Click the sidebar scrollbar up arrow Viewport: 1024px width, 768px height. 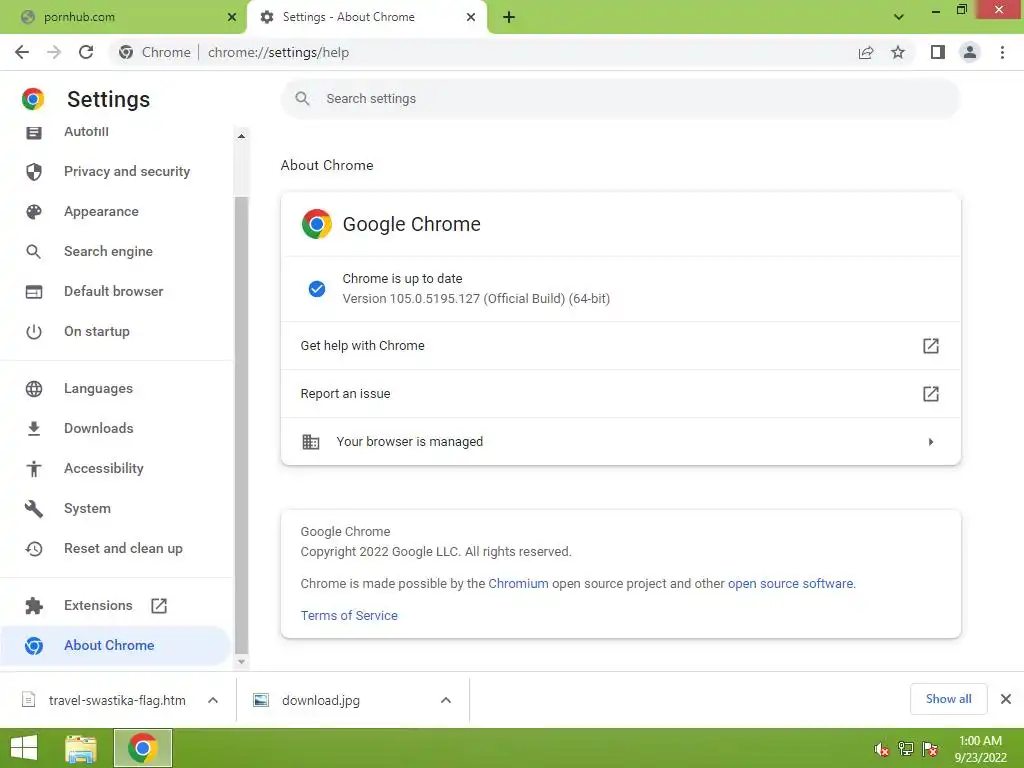[x=241, y=136]
